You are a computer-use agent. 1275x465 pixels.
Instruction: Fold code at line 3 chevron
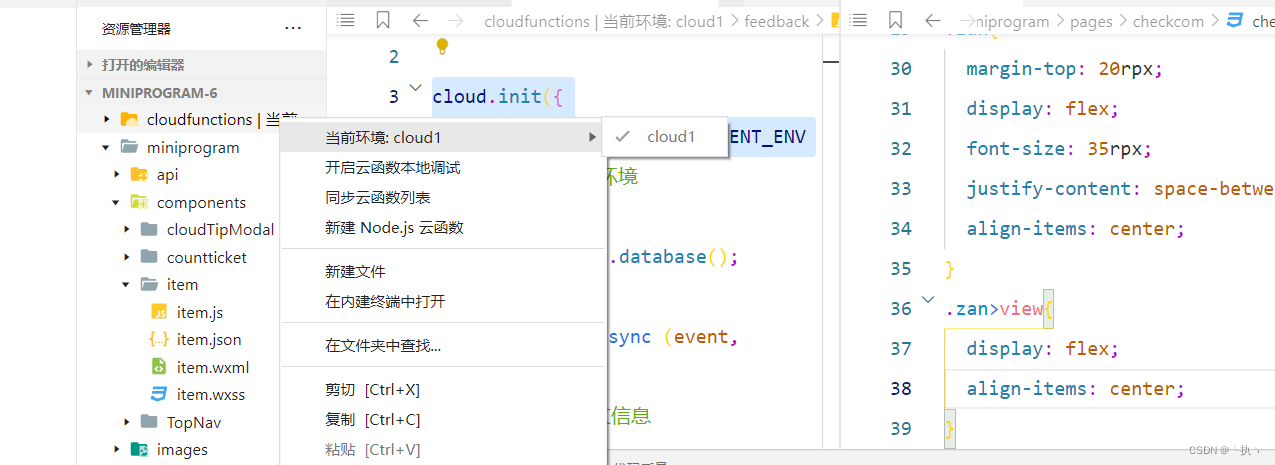[x=416, y=88]
